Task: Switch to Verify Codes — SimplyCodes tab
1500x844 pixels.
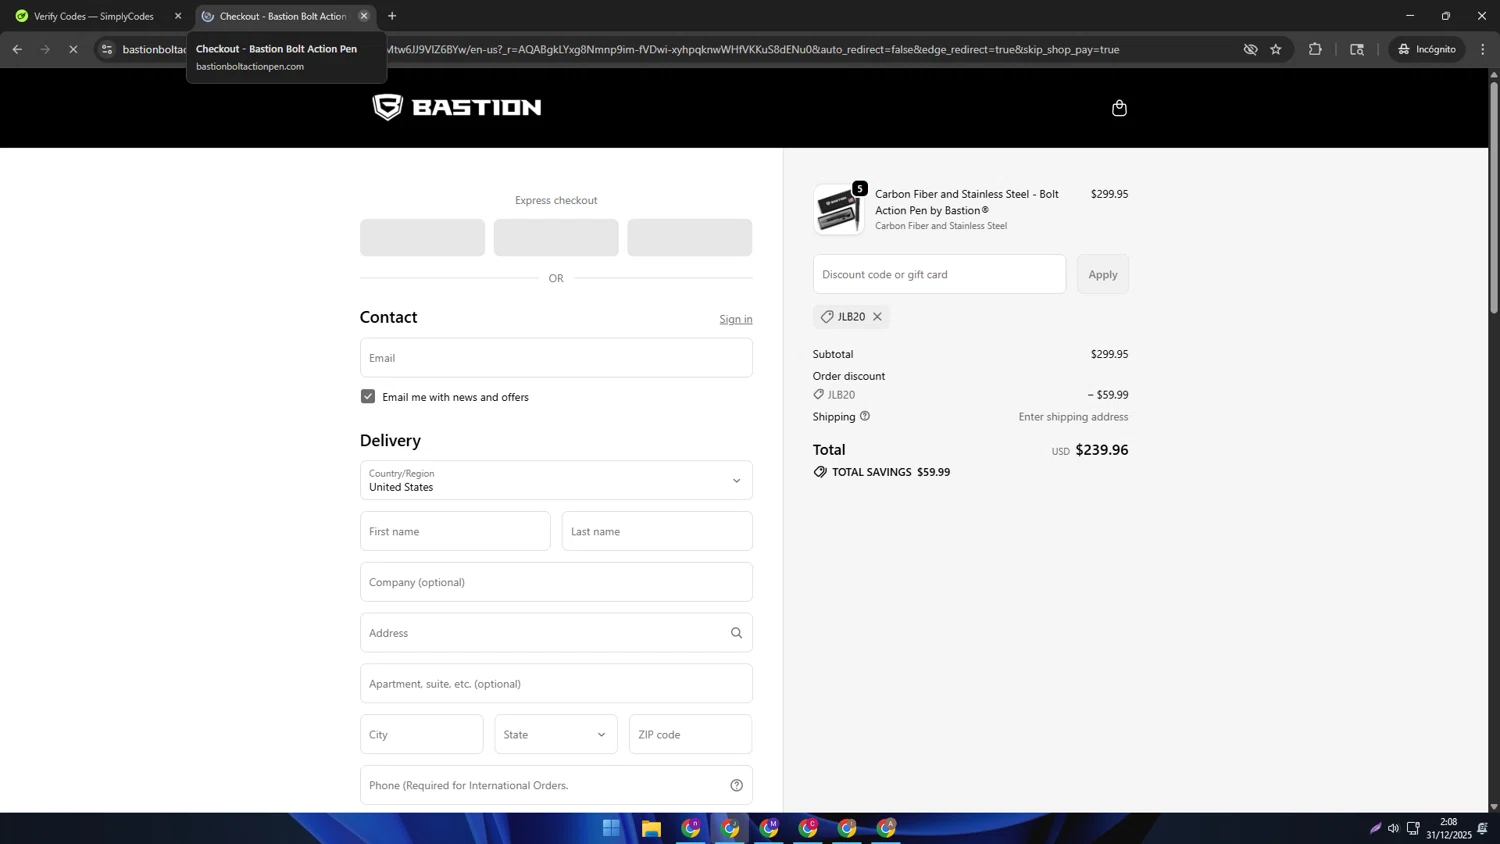Action: click(x=93, y=16)
